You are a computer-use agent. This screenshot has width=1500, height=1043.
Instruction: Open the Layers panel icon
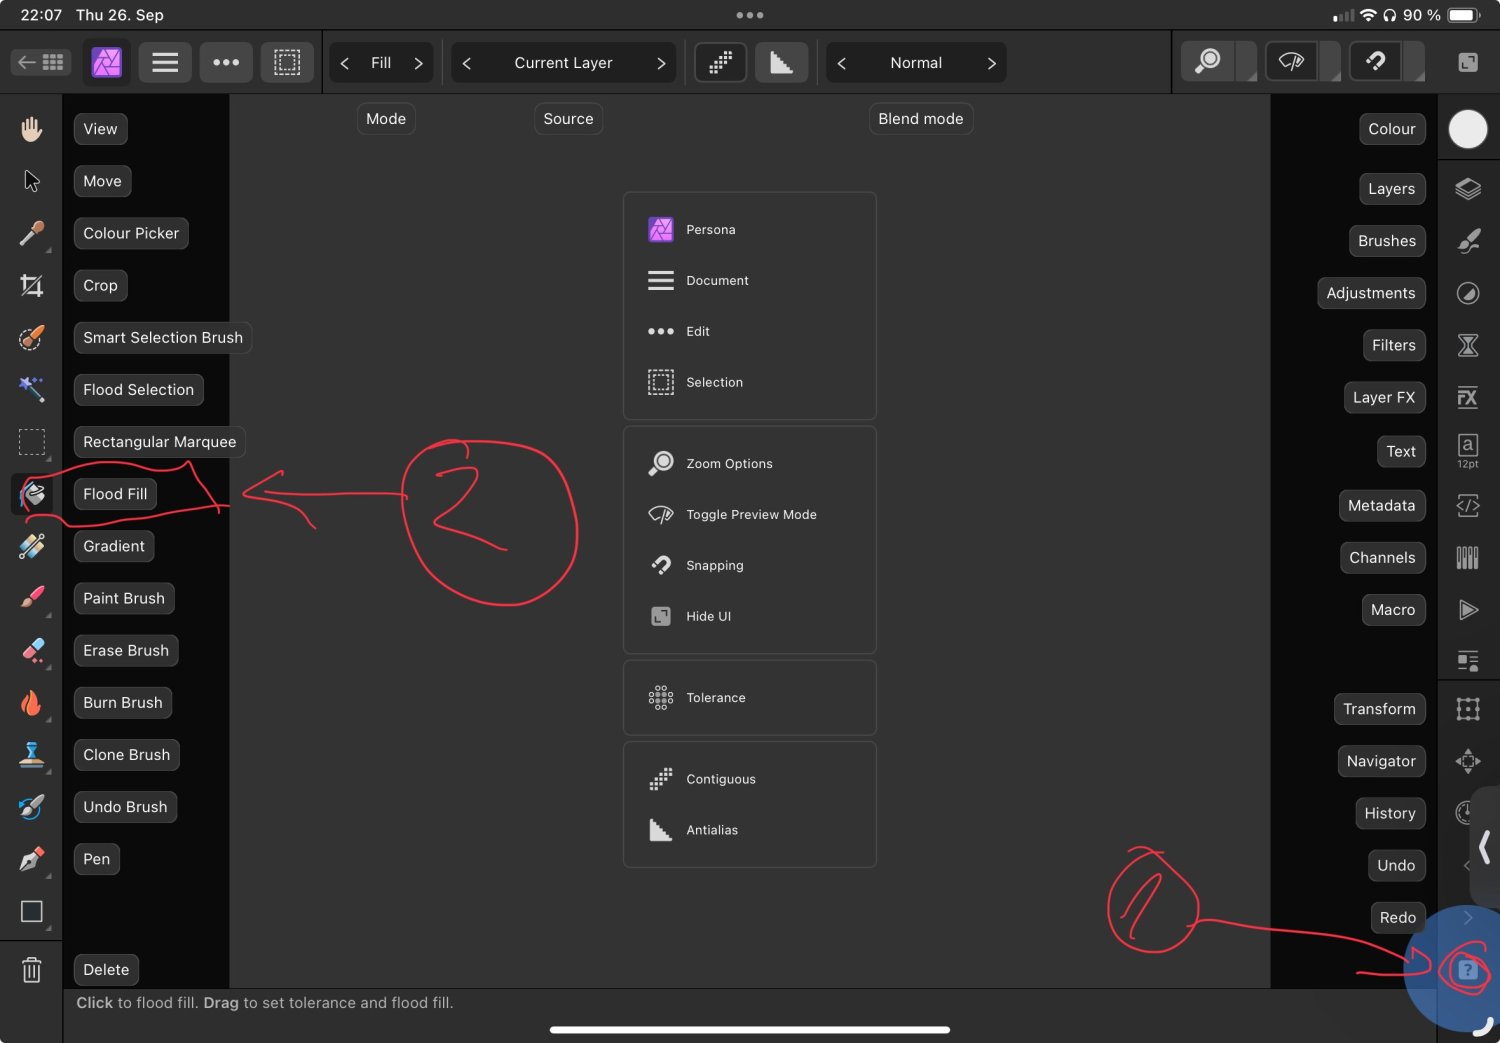click(1467, 188)
